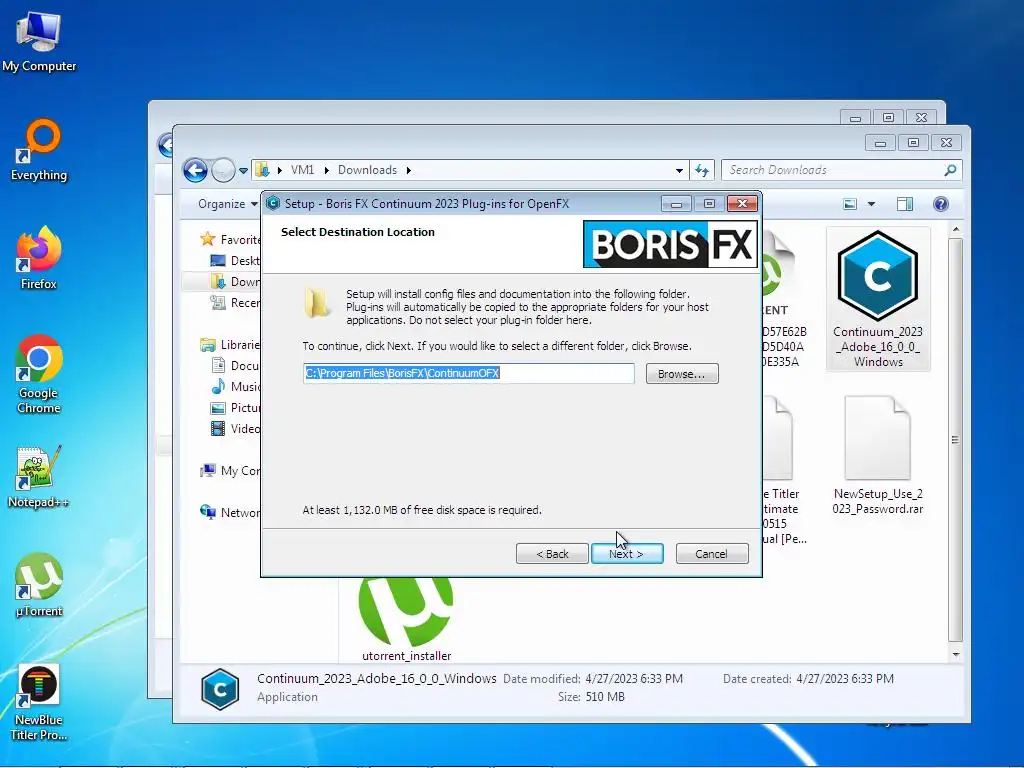
Task: Select Recent Places in navigation pane
Action: [x=235, y=302]
